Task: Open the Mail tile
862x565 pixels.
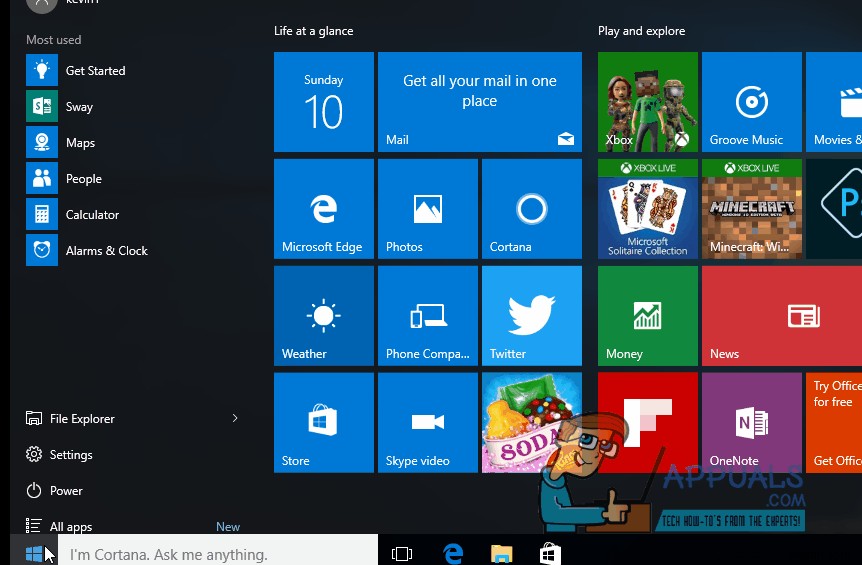Action: (x=479, y=102)
